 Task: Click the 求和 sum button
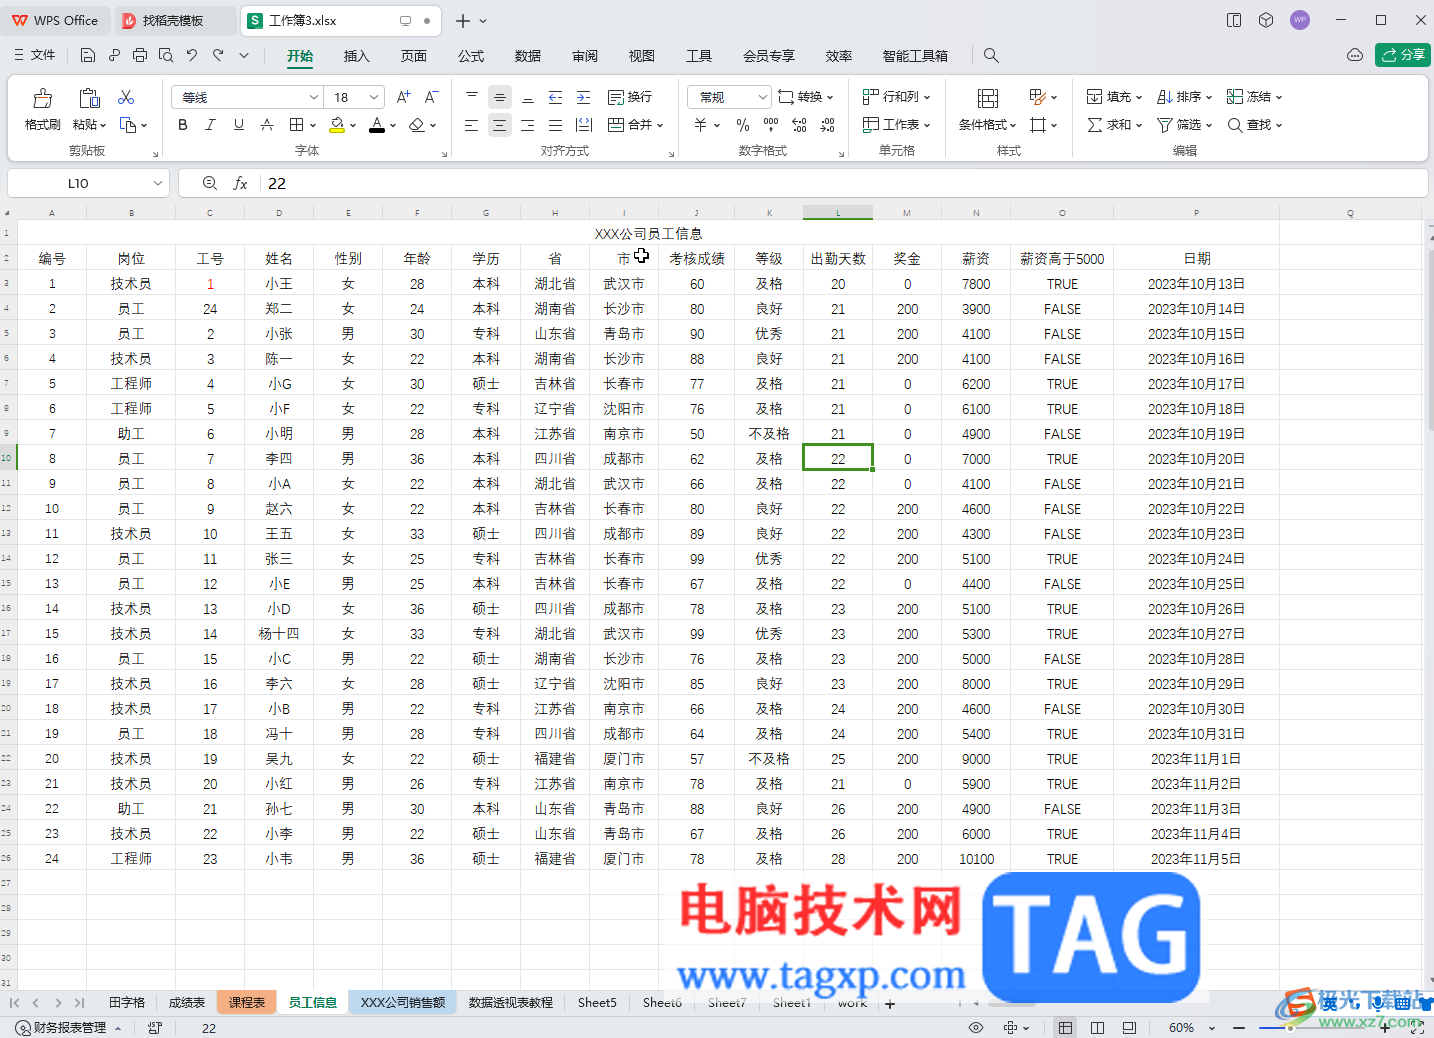pos(1114,125)
